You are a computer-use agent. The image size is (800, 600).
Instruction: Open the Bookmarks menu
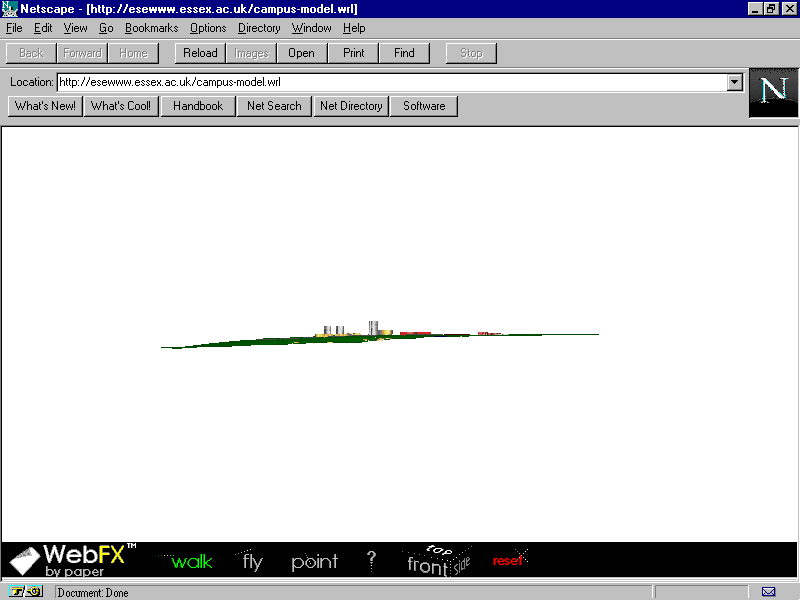coord(151,28)
